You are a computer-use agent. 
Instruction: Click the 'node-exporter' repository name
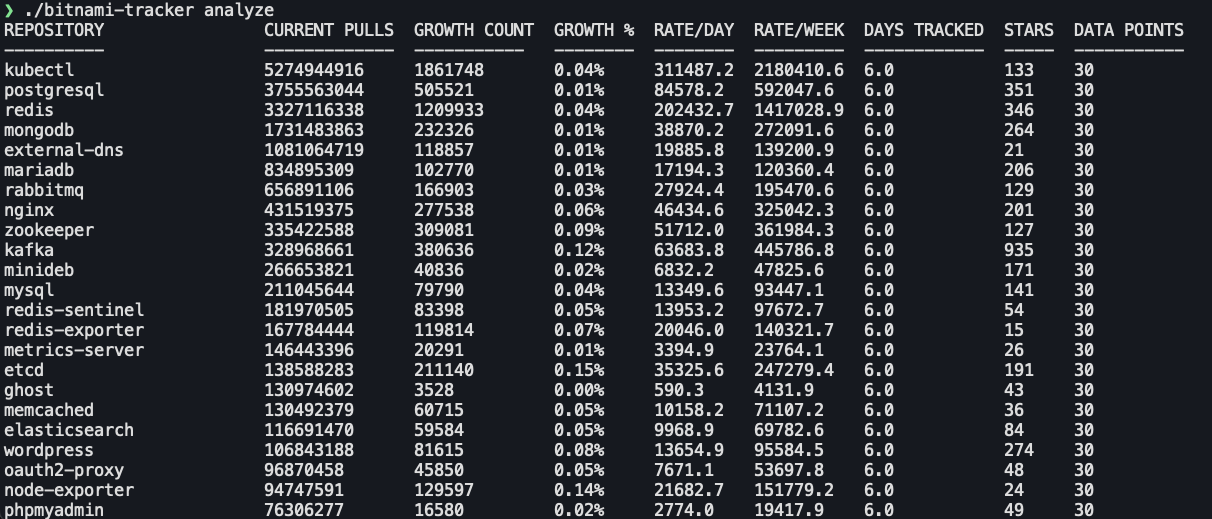click(69, 490)
